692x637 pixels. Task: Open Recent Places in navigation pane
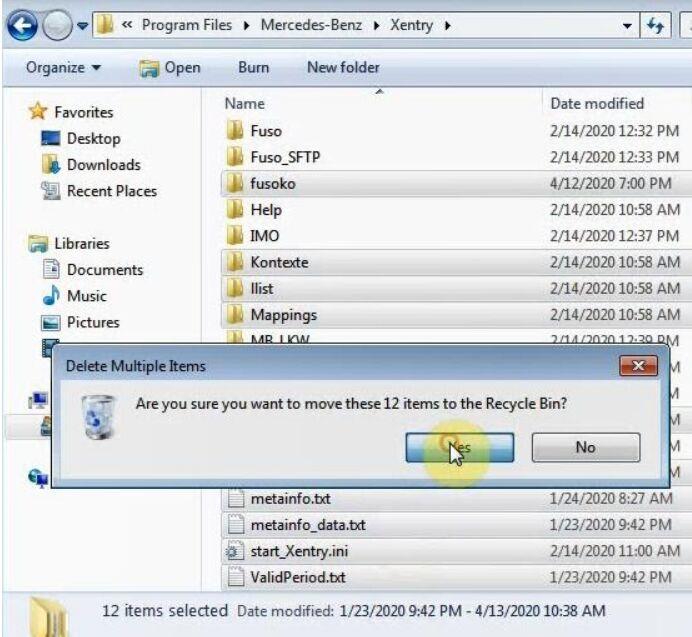(x=112, y=191)
